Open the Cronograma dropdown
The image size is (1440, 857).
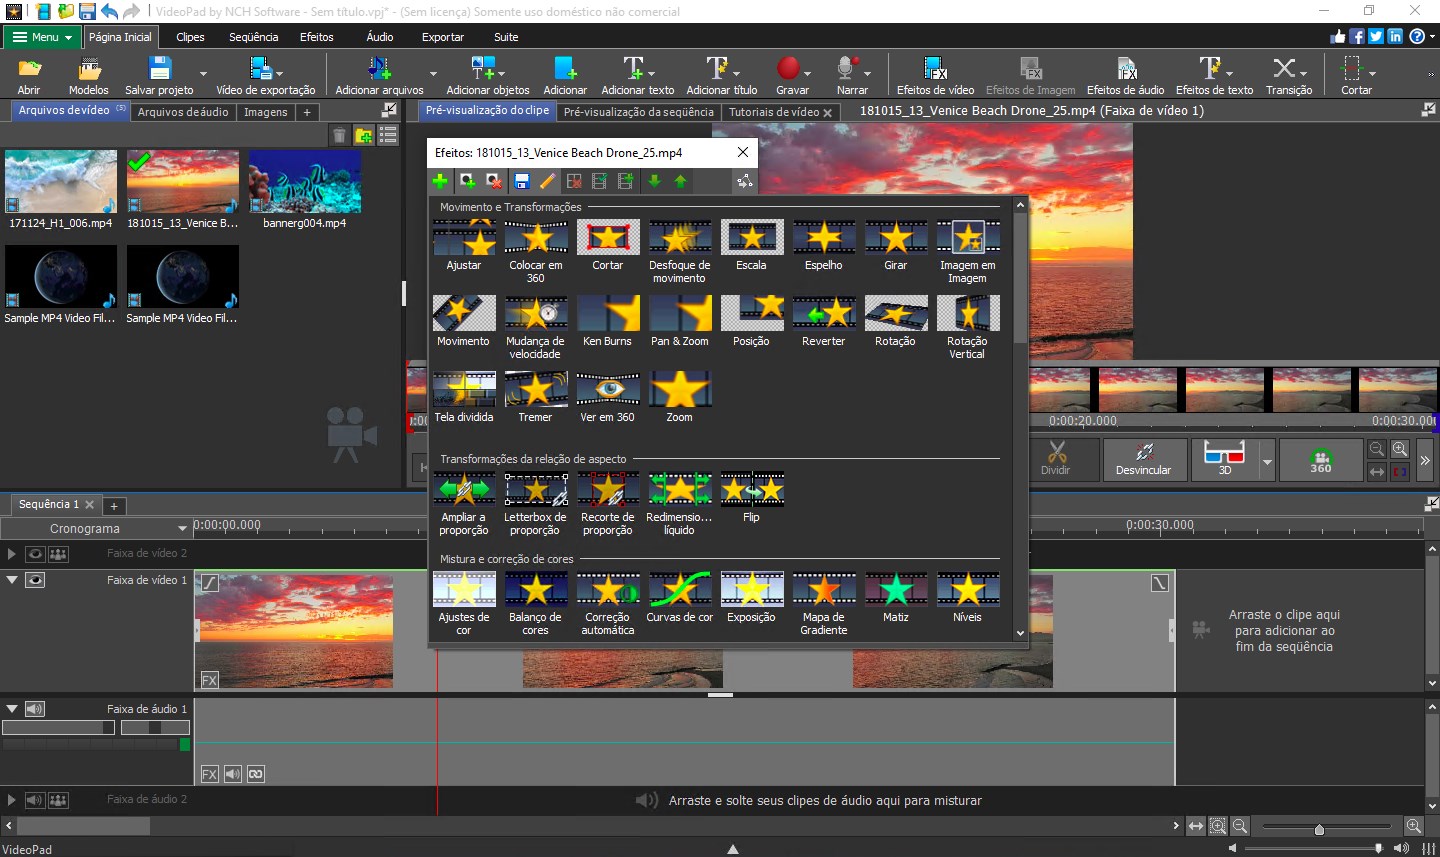[181, 528]
